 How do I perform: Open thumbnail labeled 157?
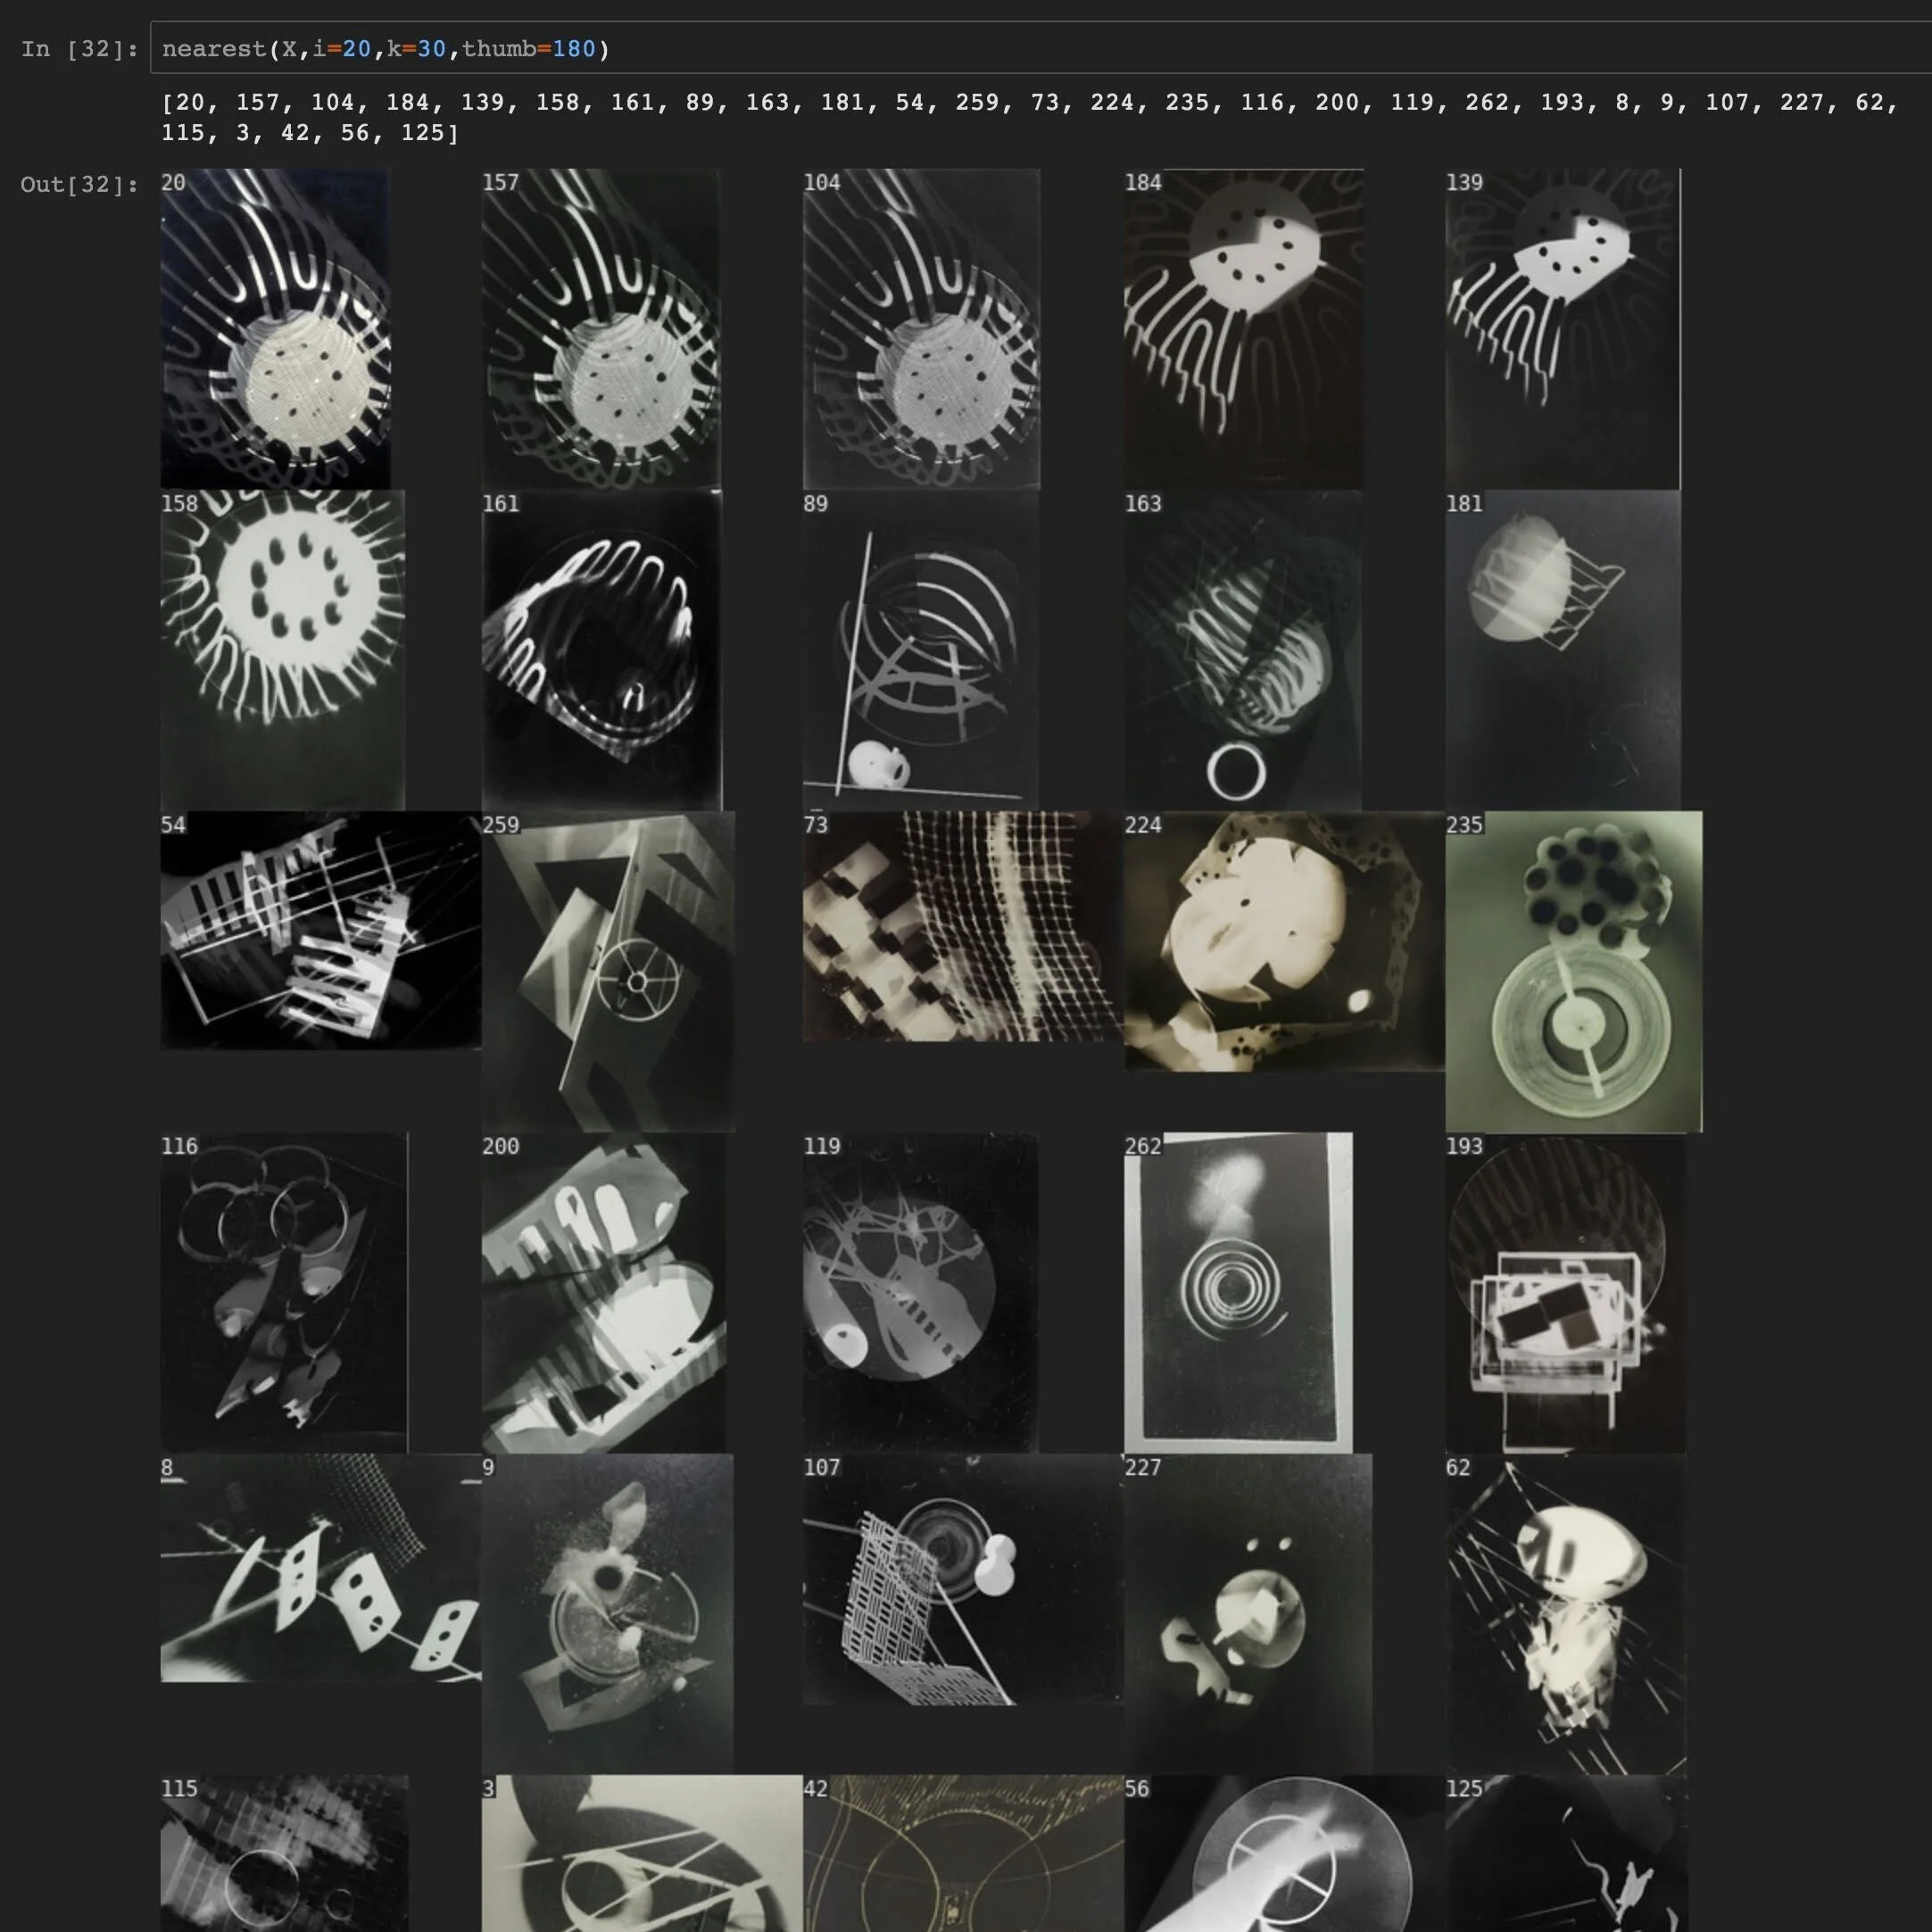pos(600,328)
